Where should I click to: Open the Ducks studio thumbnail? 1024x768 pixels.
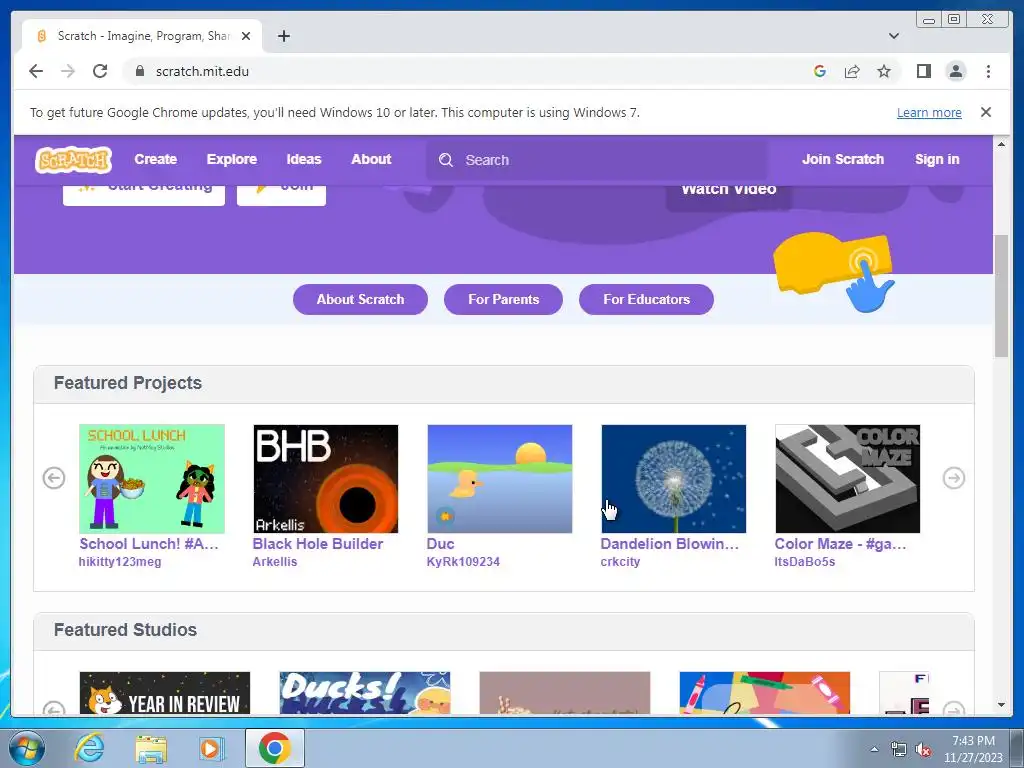pos(364,693)
